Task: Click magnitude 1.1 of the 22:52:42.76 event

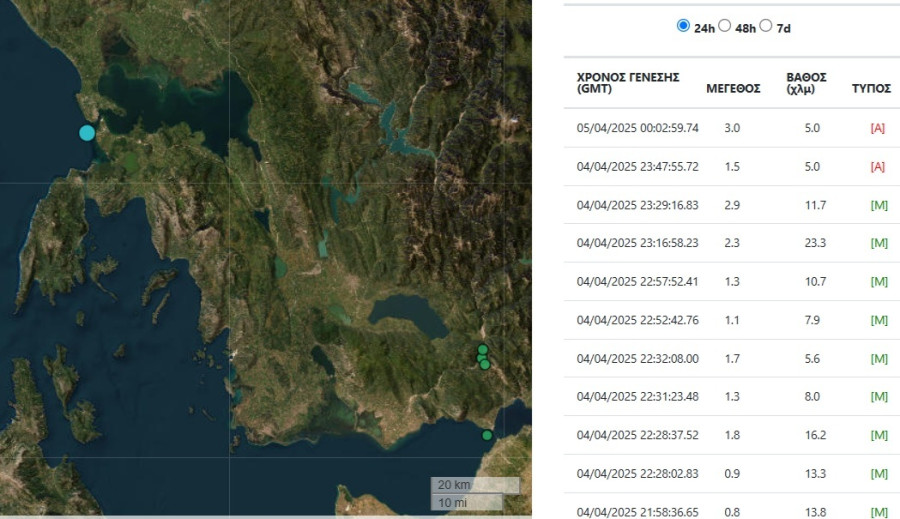Action: coord(732,320)
